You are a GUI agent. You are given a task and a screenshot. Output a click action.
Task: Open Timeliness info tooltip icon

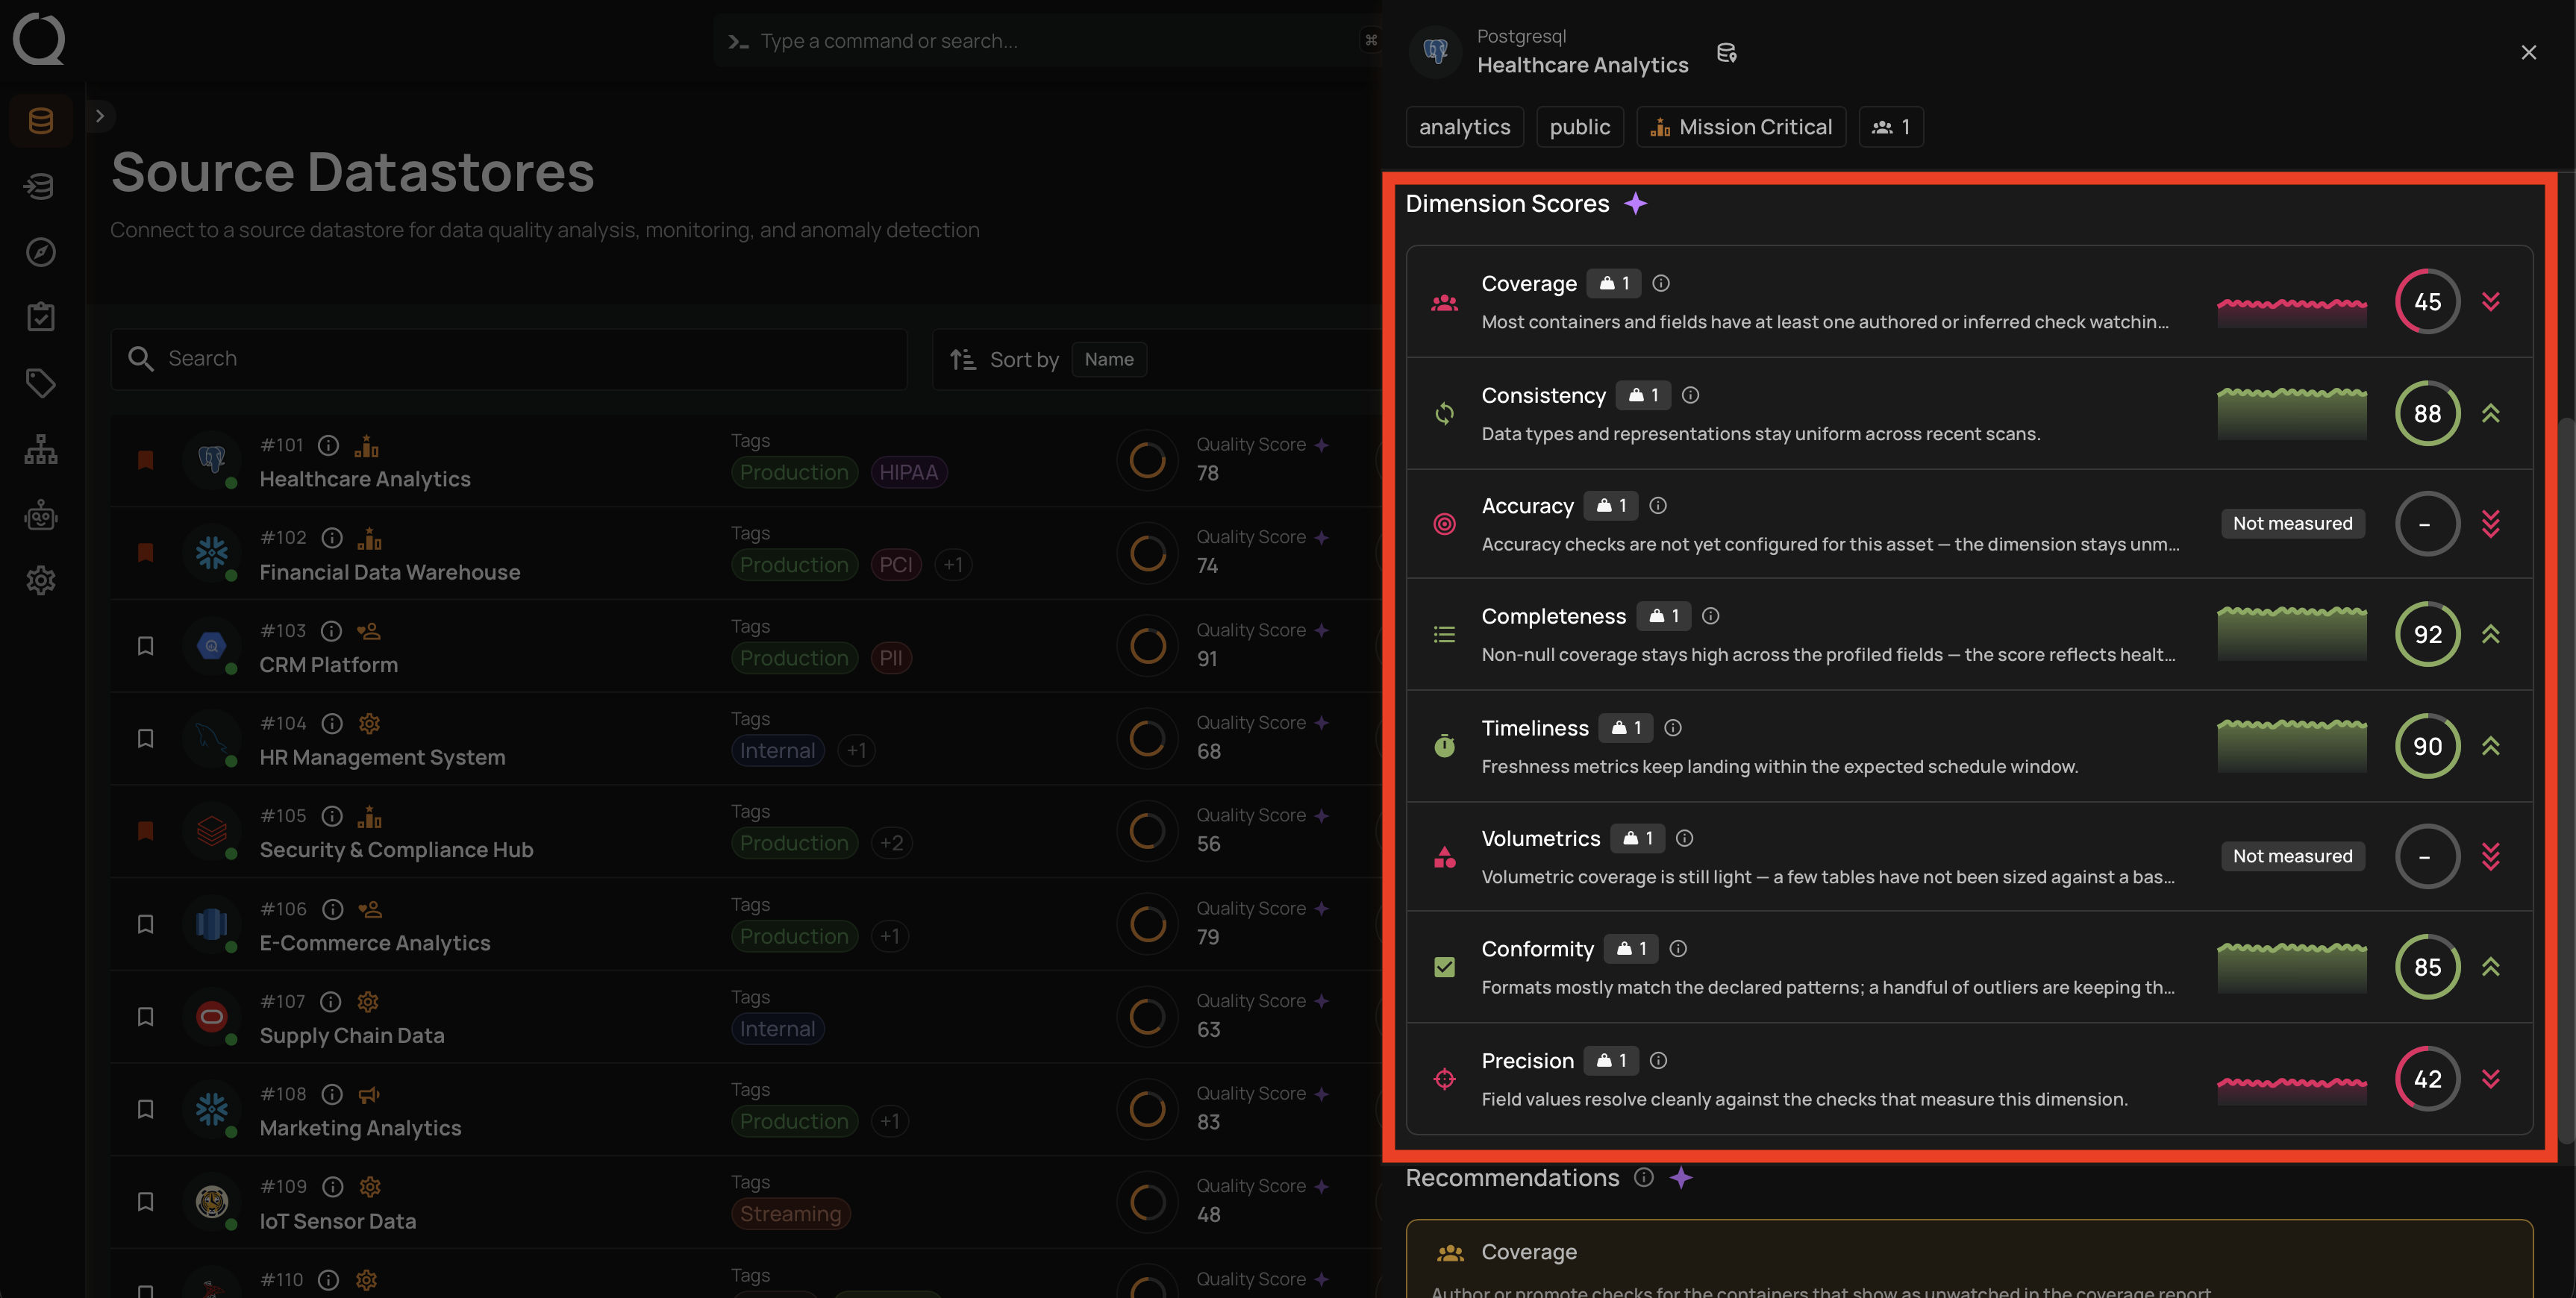click(1673, 728)
